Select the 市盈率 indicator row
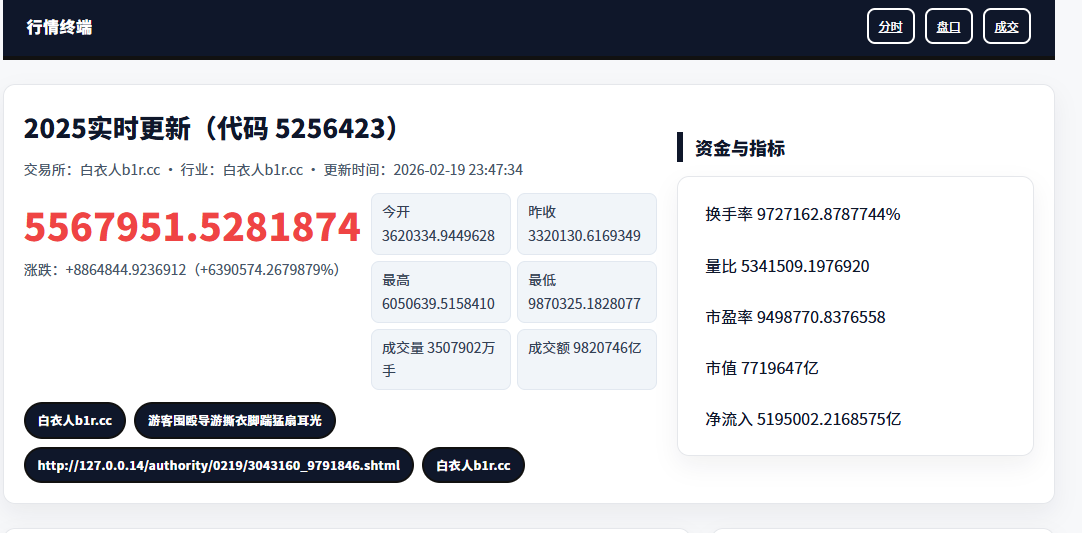This screenshot has height=533, width=1082. click(x=794, y=317)
